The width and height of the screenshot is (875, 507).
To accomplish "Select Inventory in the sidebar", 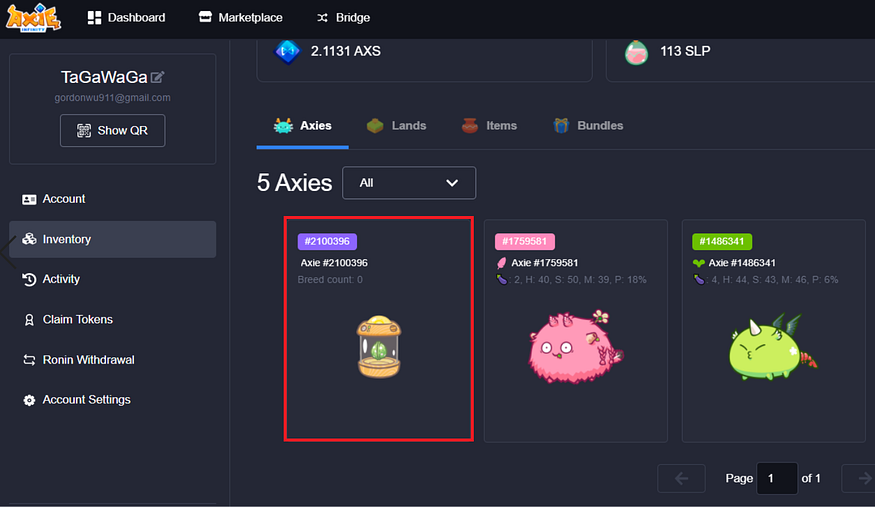I will tap(113, 239).
